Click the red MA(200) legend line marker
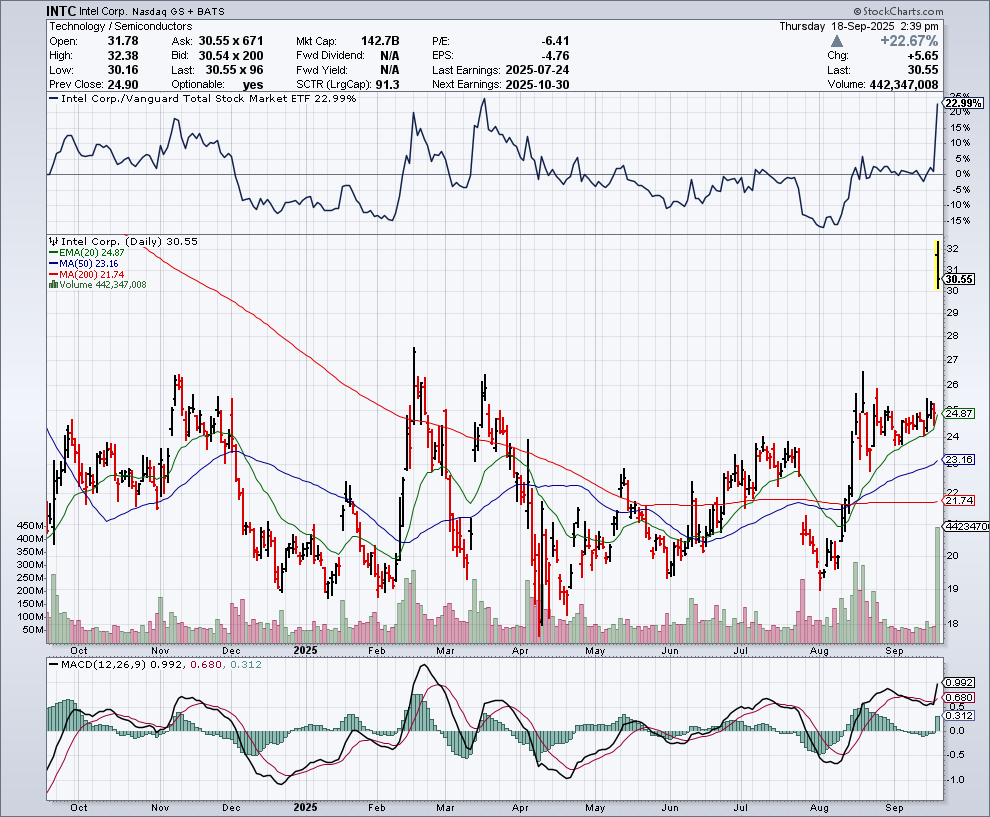This screenshot has width=990, height=817. tap(54, 275)
